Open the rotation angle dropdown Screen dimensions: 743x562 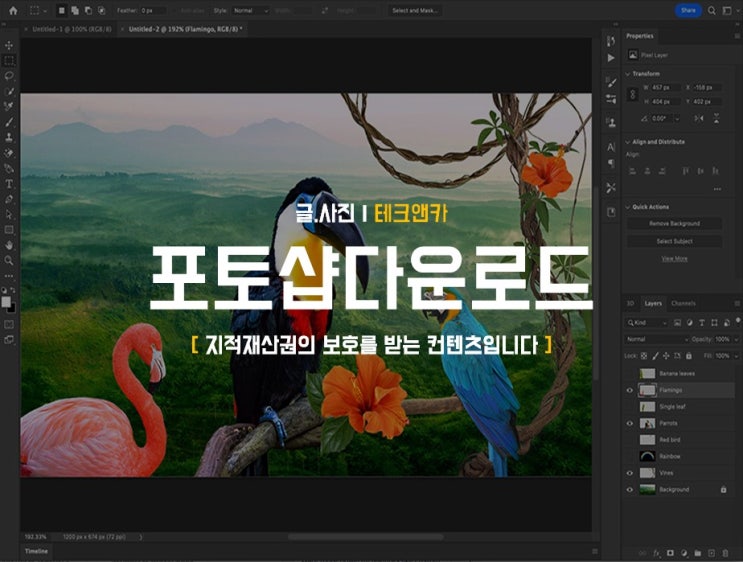click(678, 118)
